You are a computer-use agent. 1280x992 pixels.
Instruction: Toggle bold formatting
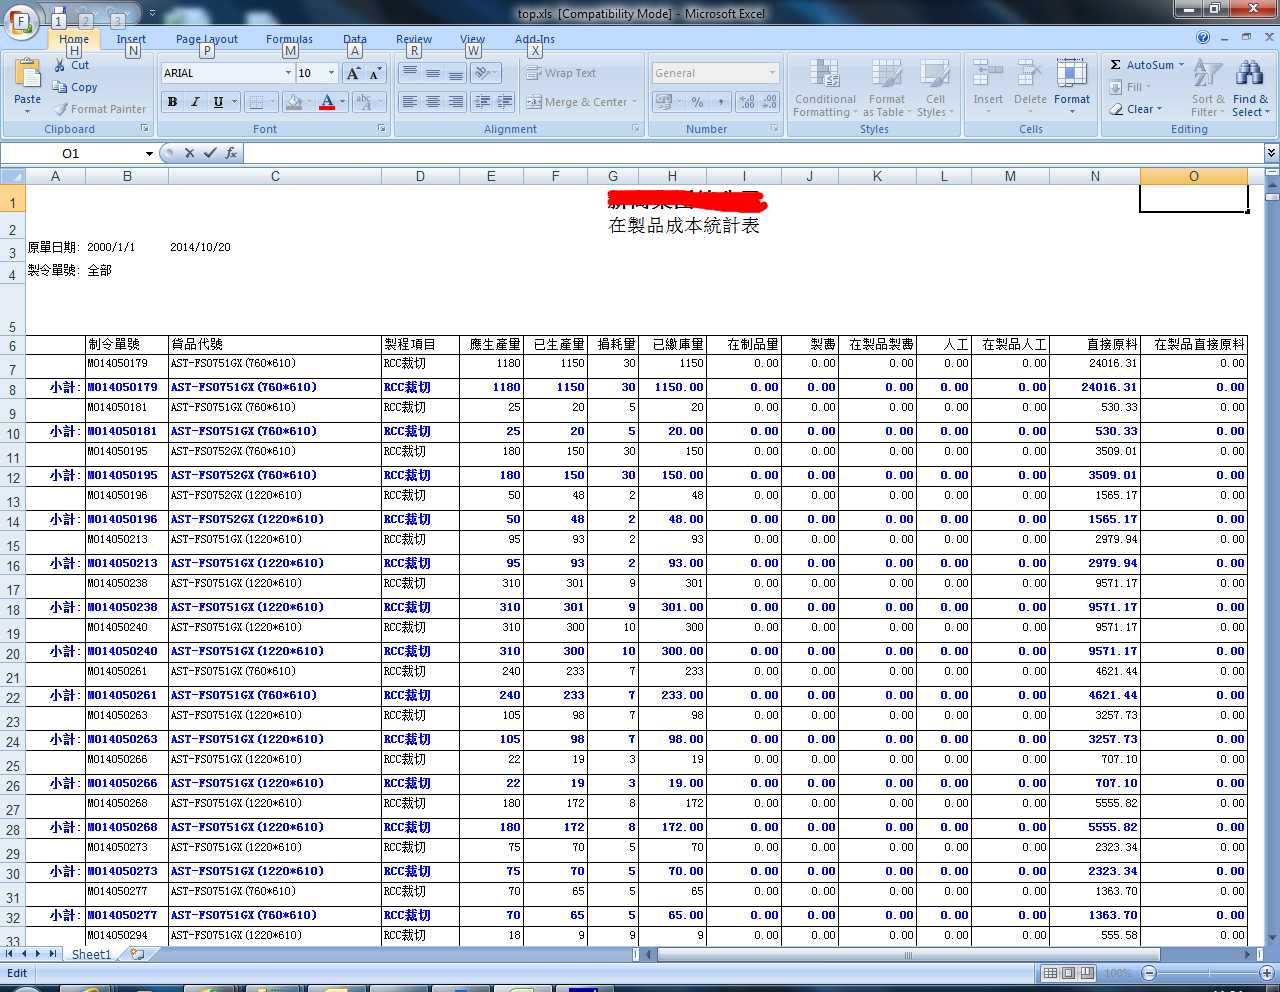173,102
